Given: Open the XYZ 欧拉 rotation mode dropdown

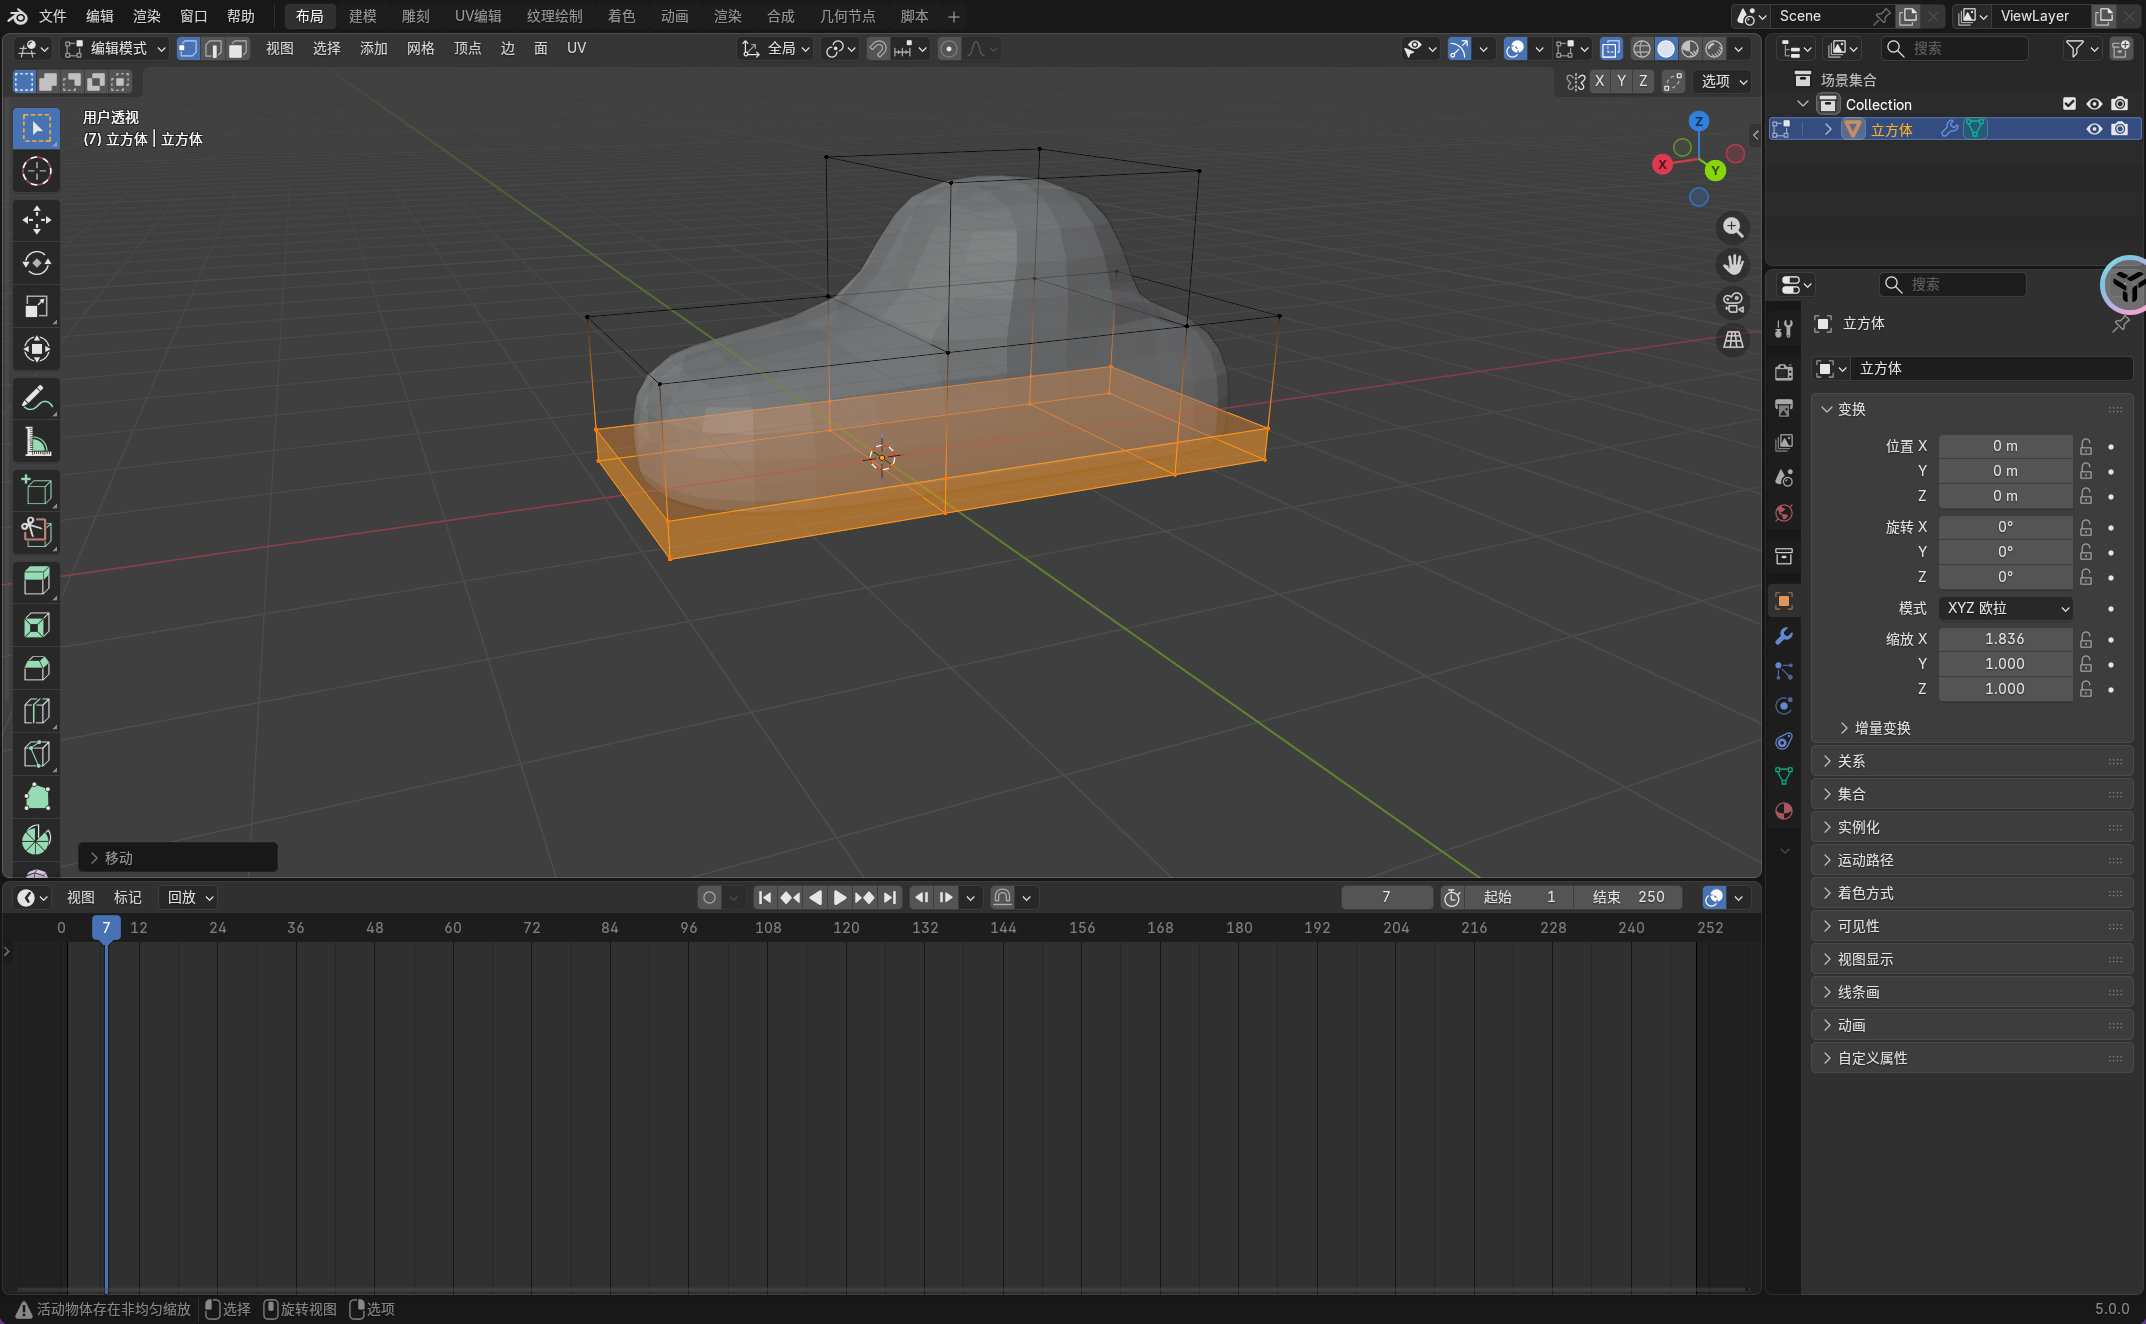Looking at the screenshot, I should [x=2006, y=608].
